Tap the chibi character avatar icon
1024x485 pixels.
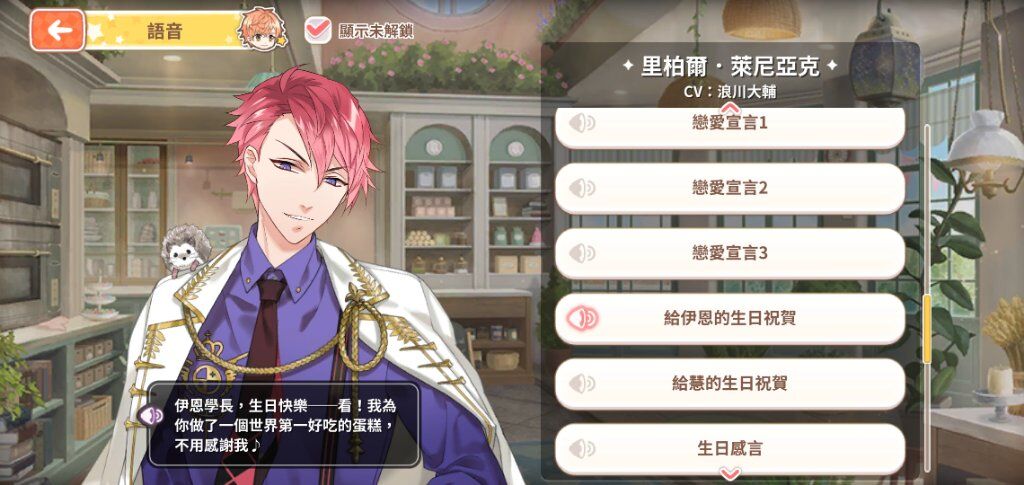(262, 30)
